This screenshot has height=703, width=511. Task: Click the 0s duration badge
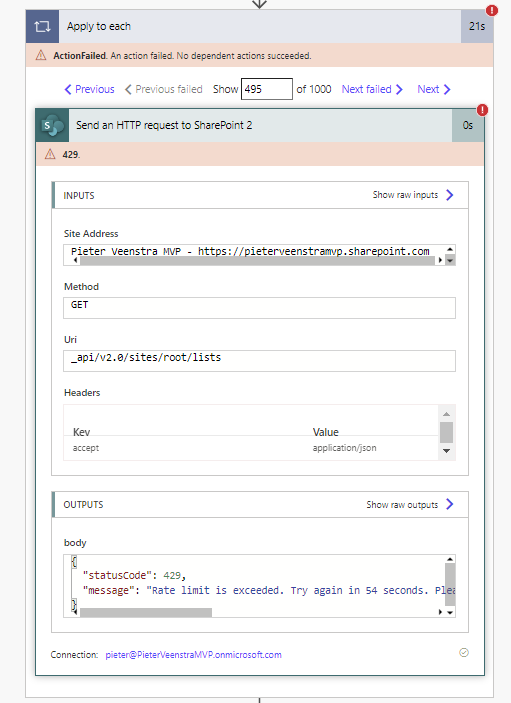(x=468, y=125)
